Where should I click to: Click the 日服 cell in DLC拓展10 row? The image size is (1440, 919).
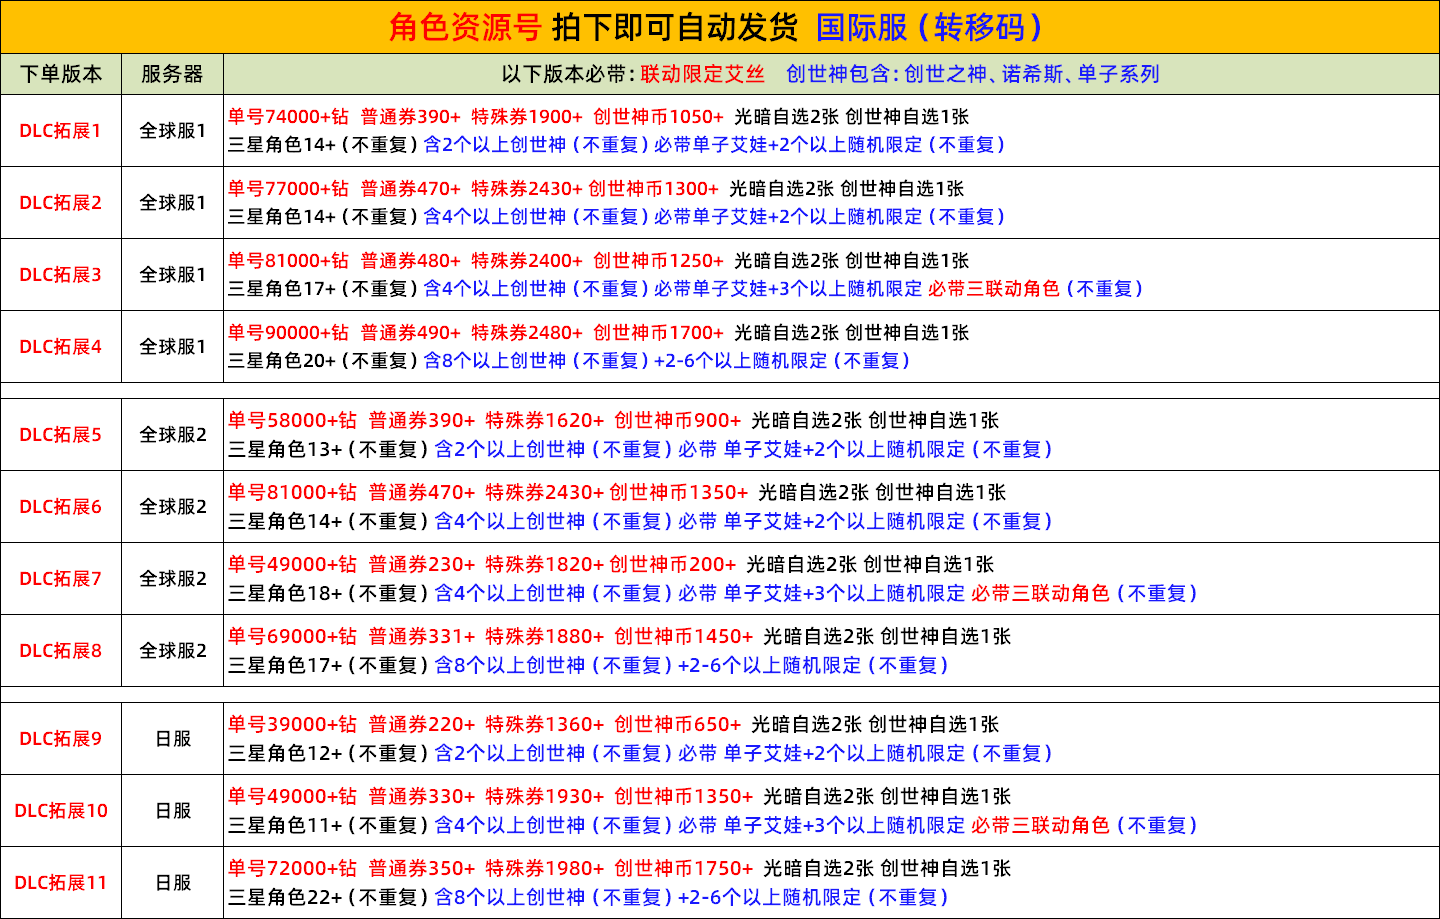(172, 811)
